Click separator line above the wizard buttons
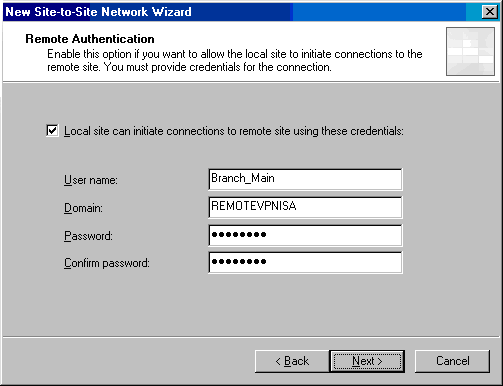503x386 pixels. click(251, 337)
